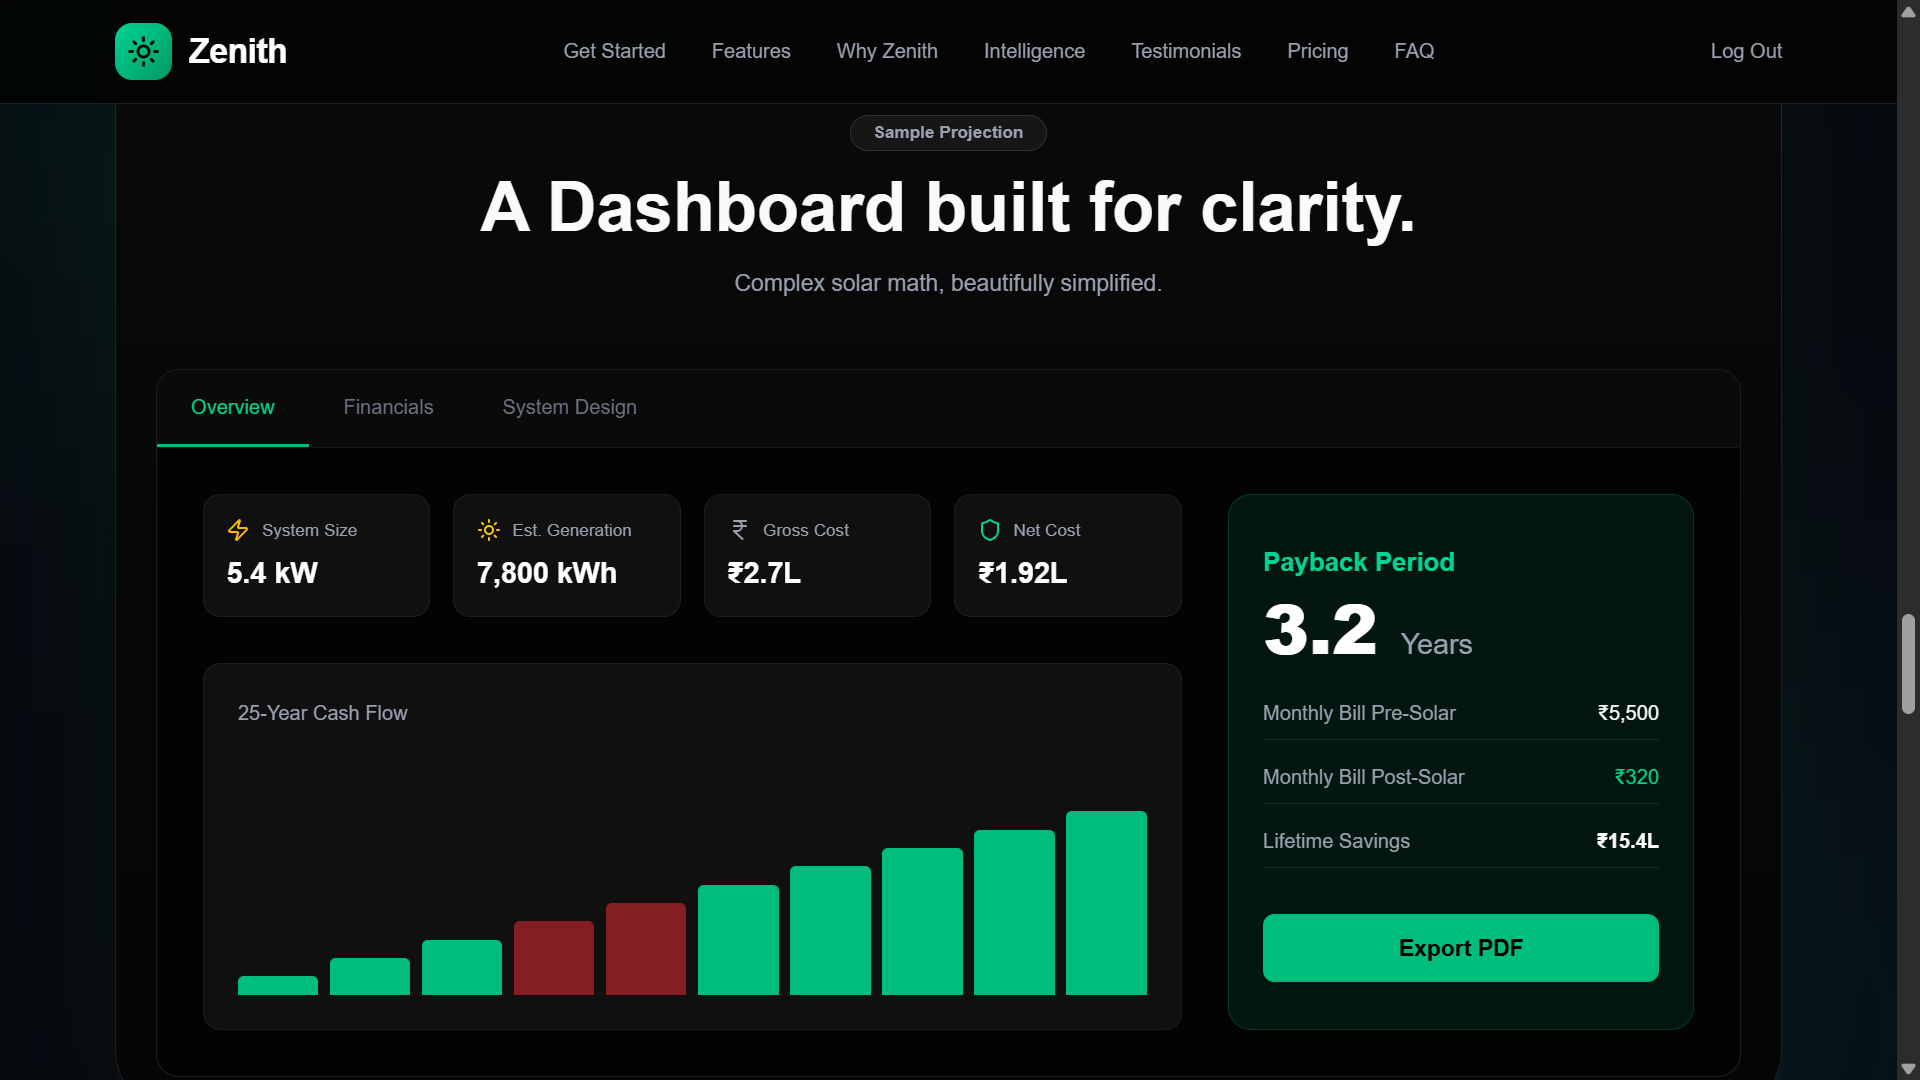This screenshot has width=1920, height=1080.
Task: Open the Intelligence nav item
Action: point(1033,51)
